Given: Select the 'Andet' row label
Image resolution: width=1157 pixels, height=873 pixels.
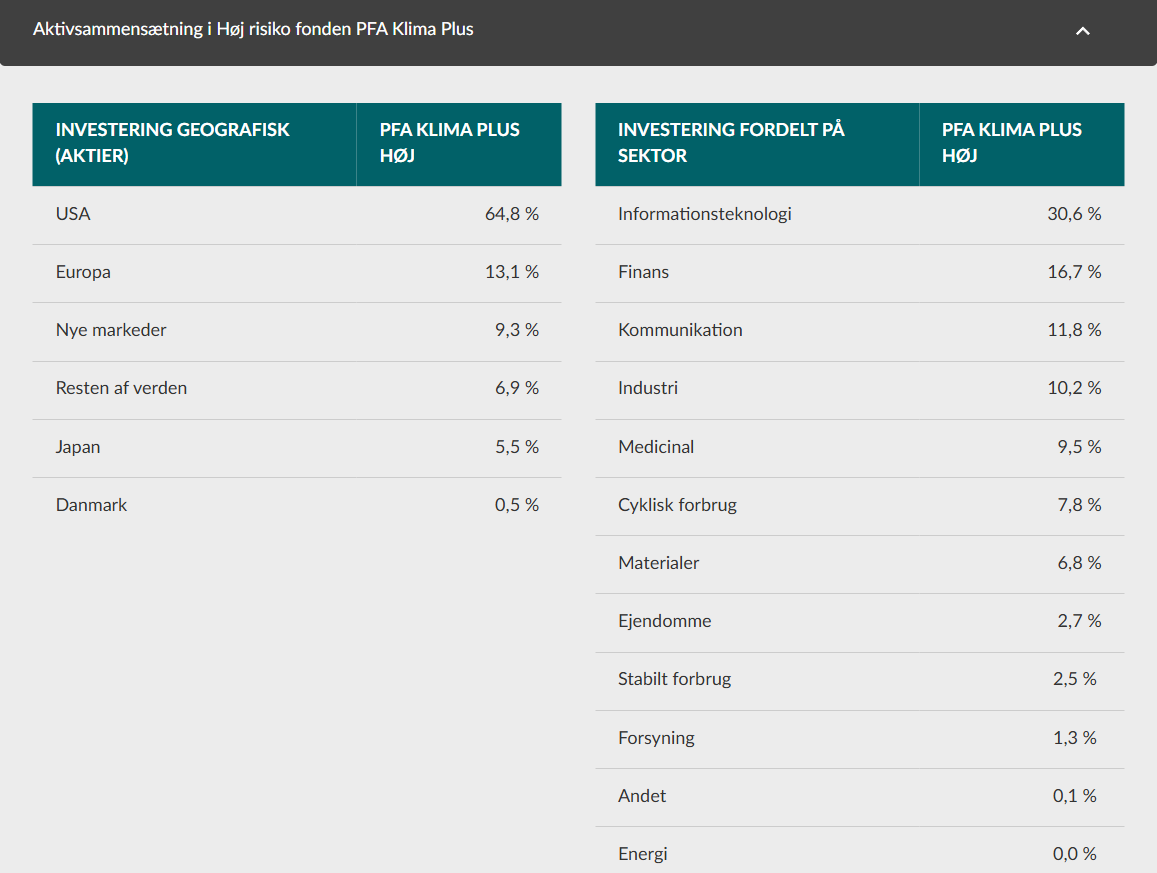Looking at the screenshot, I should [x=642, y=796].
